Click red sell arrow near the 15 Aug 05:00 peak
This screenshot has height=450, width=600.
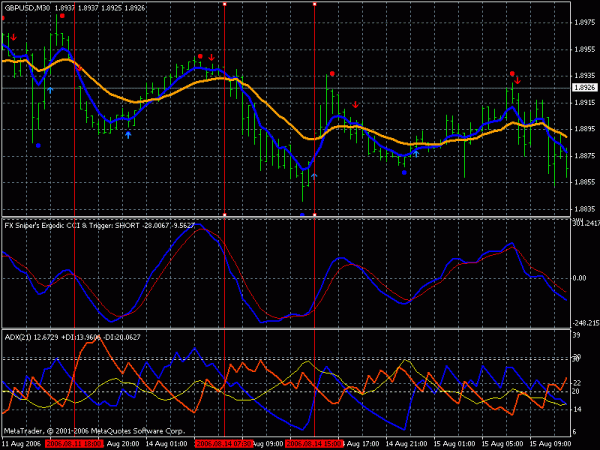(x=517, y=80)
